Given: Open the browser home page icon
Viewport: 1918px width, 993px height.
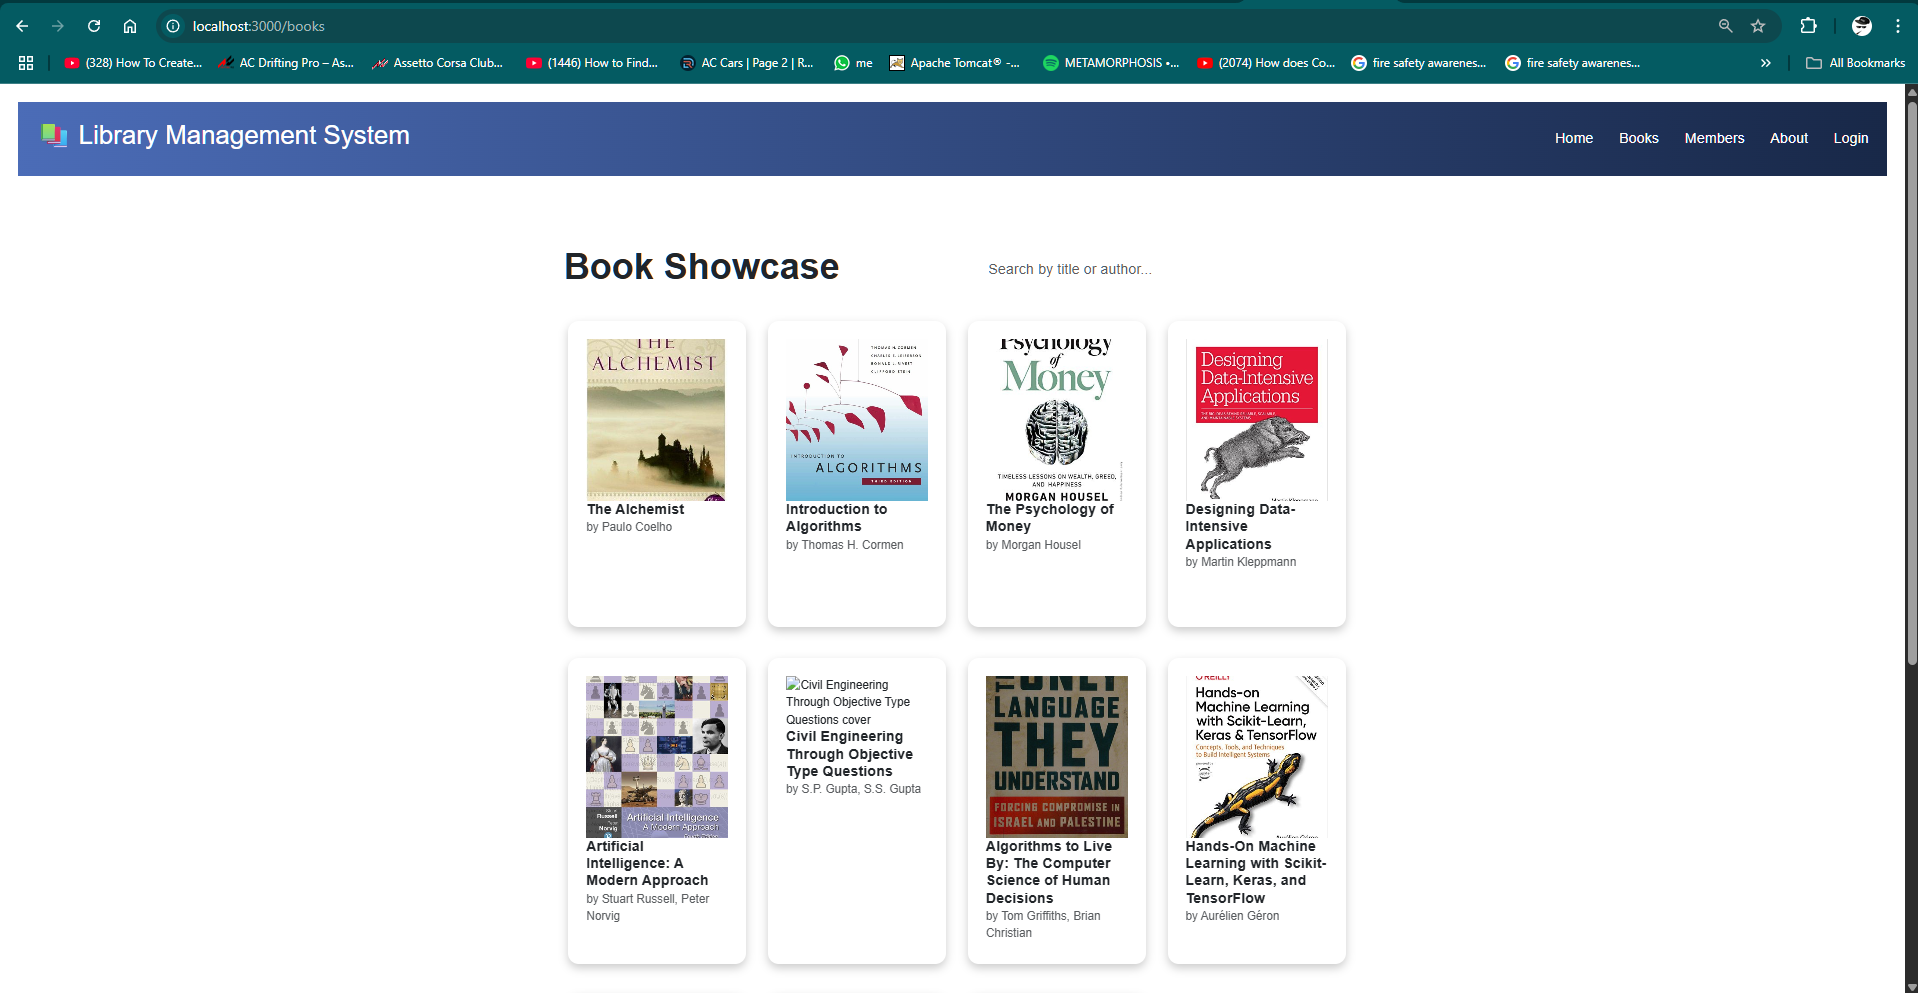Looking at the screenshot, I should click(x=130, y=26).
